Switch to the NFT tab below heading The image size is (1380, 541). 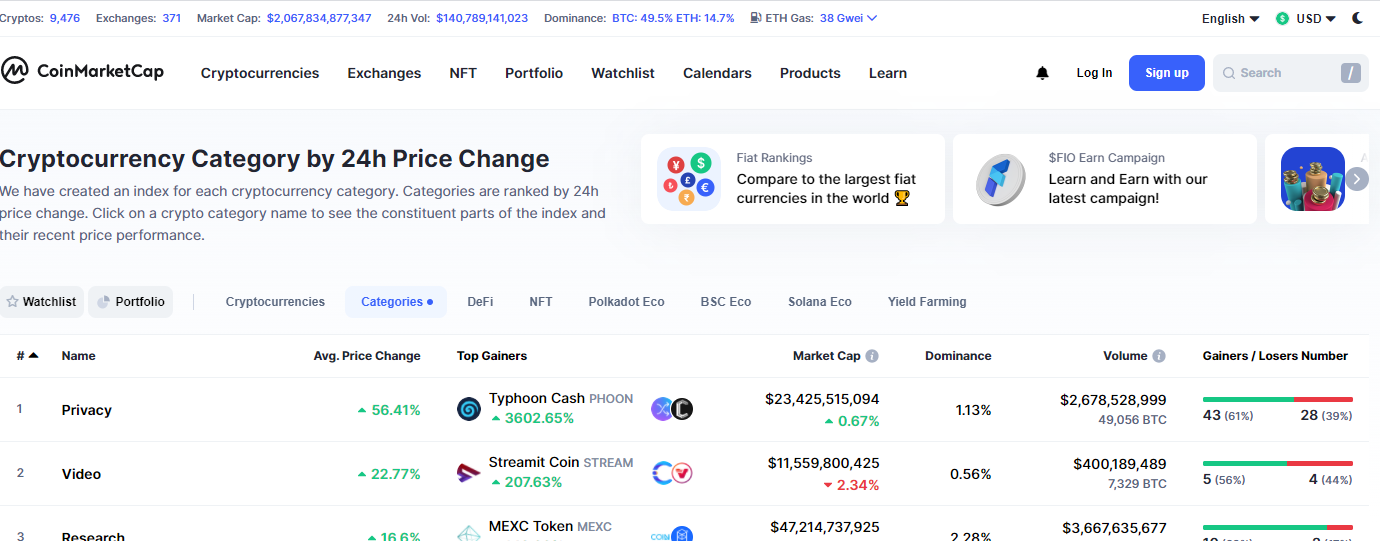(540, 301)
